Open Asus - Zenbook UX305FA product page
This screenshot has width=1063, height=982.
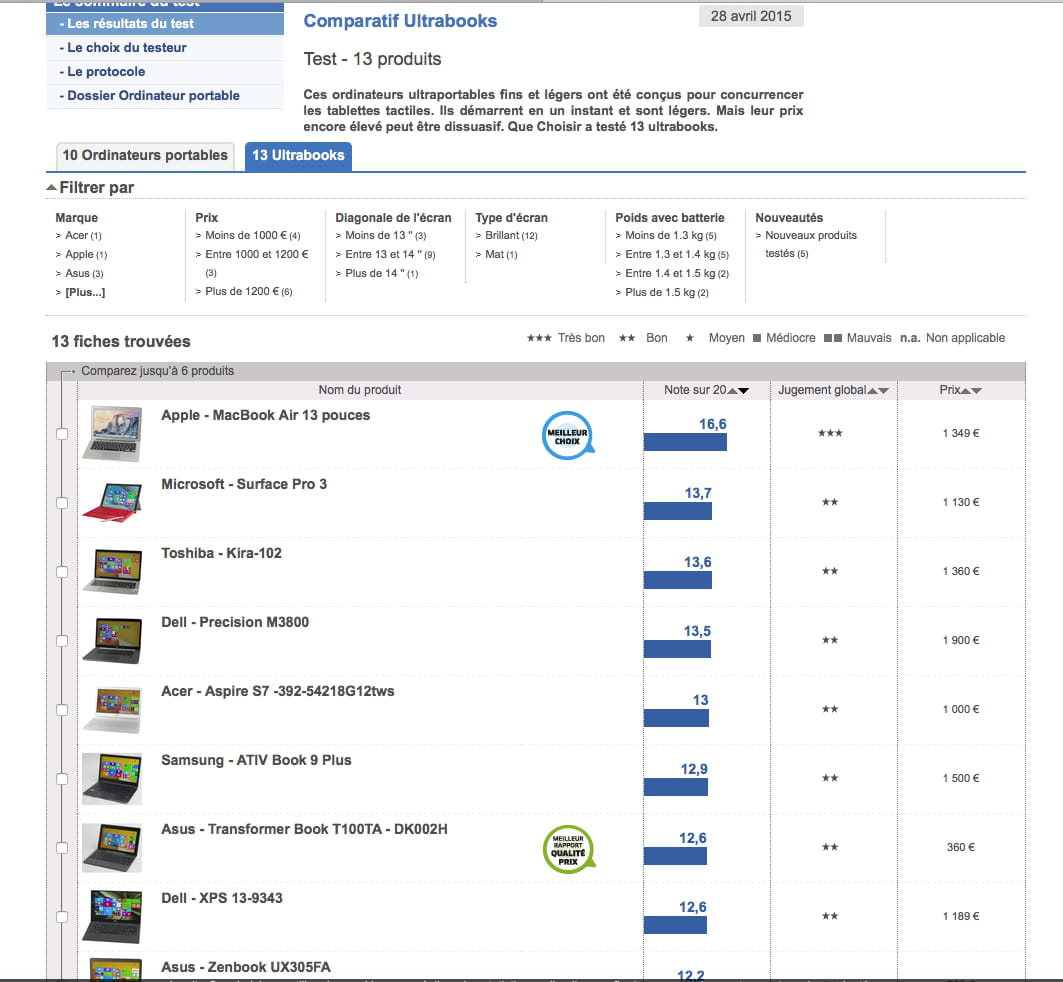click(x=246, y=968)
